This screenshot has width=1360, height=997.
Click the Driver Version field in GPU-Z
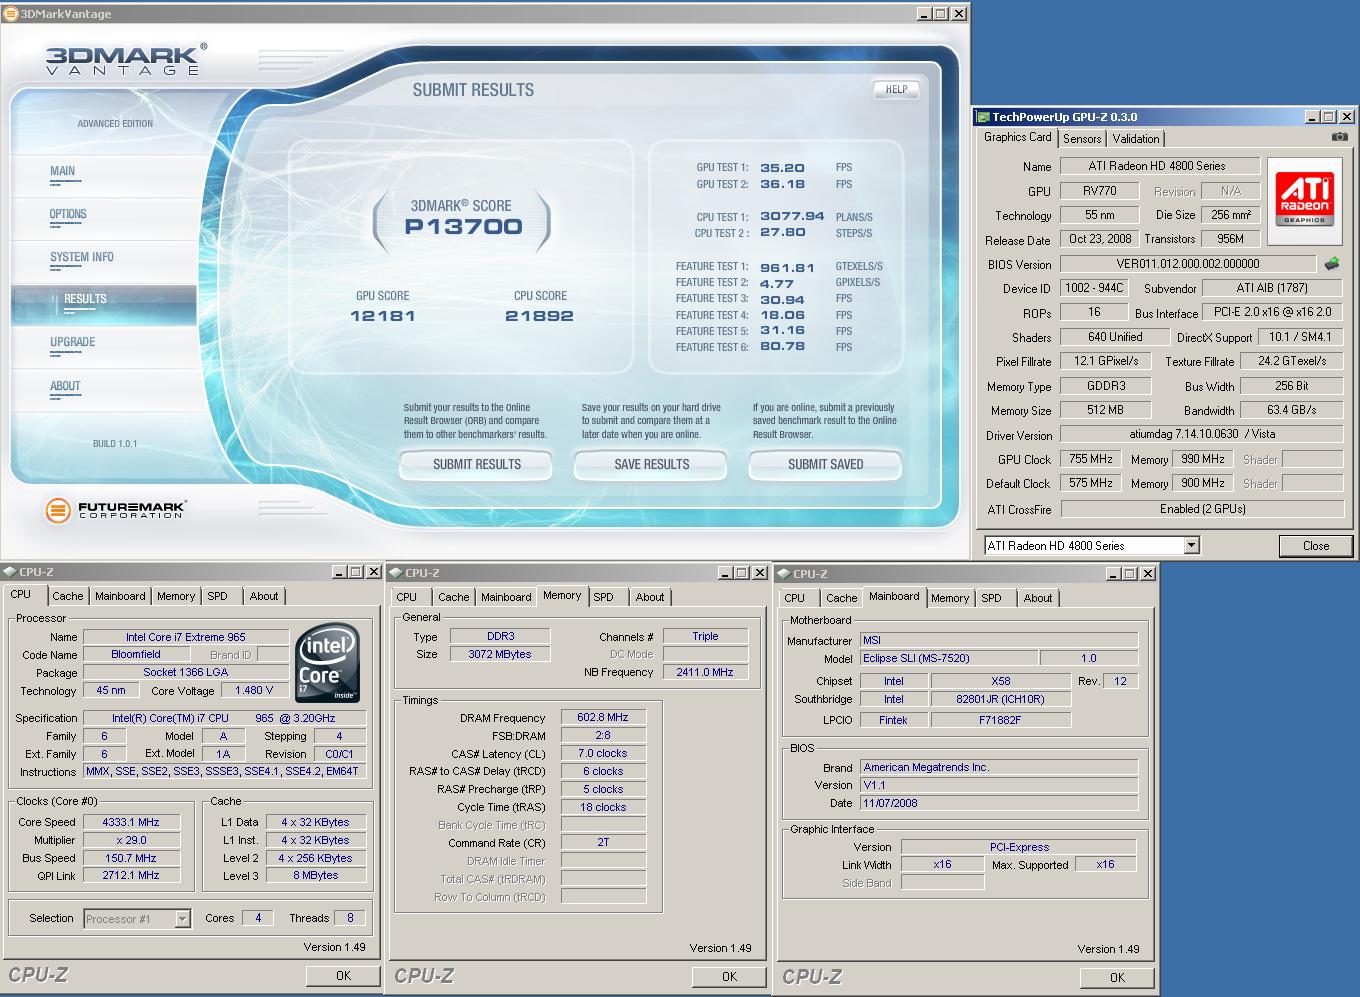point(1202,434)
